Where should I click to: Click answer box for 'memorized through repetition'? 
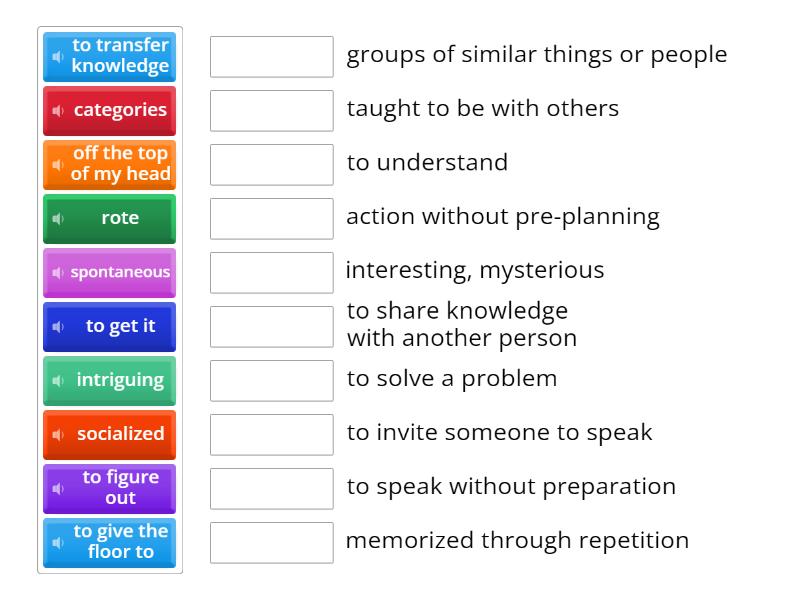click(272, 543)
